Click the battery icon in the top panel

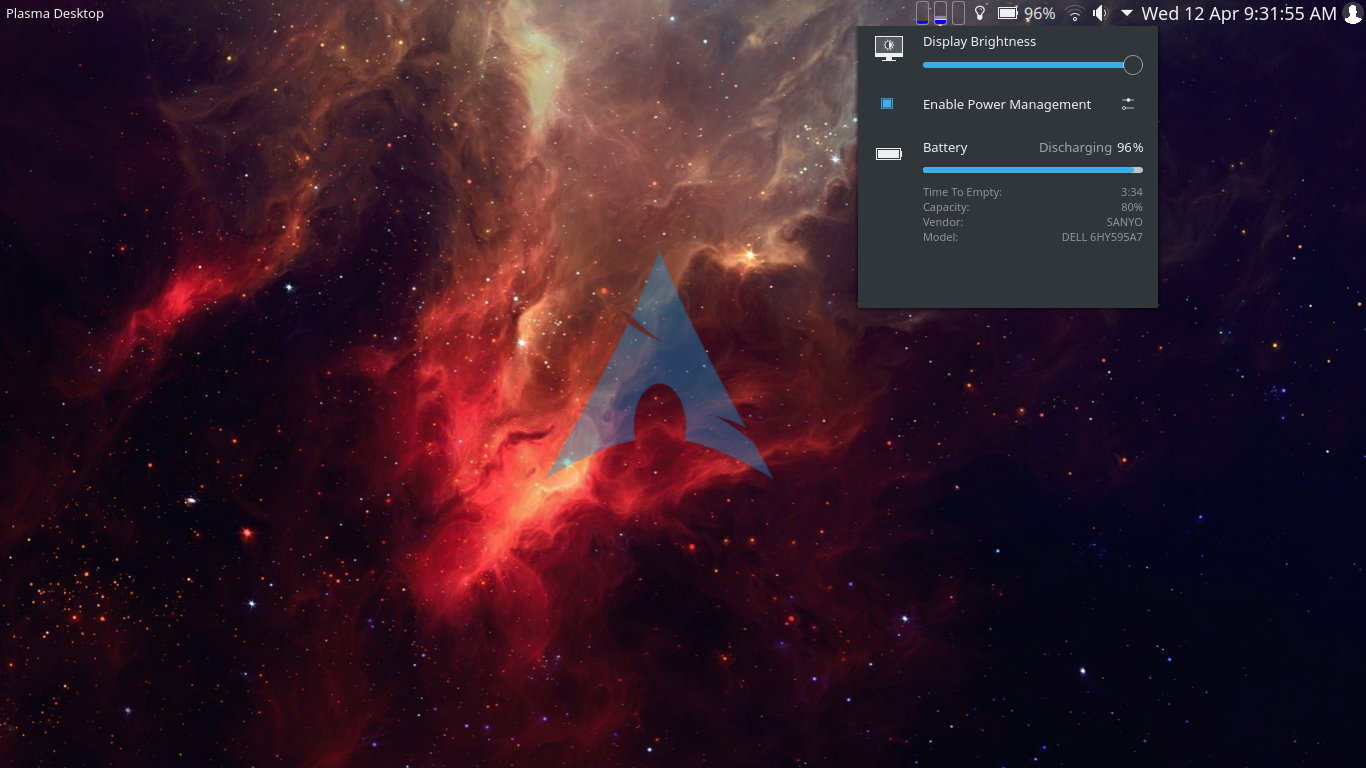[x=1008, y=13]
